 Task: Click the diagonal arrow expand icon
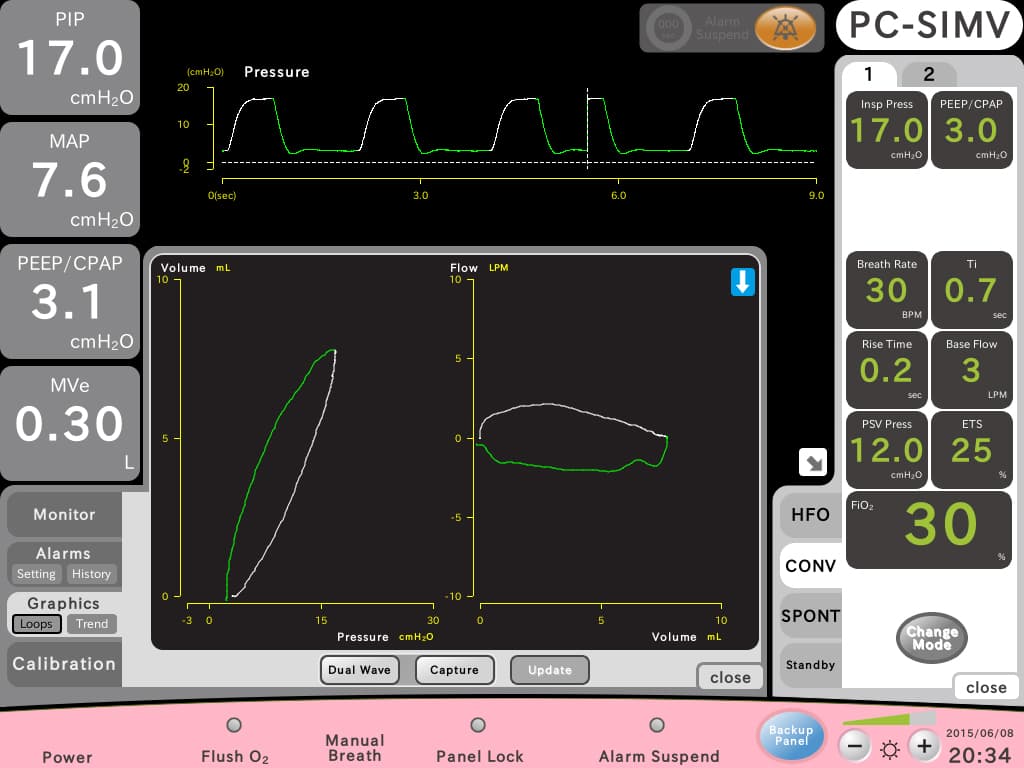(813, 462)
